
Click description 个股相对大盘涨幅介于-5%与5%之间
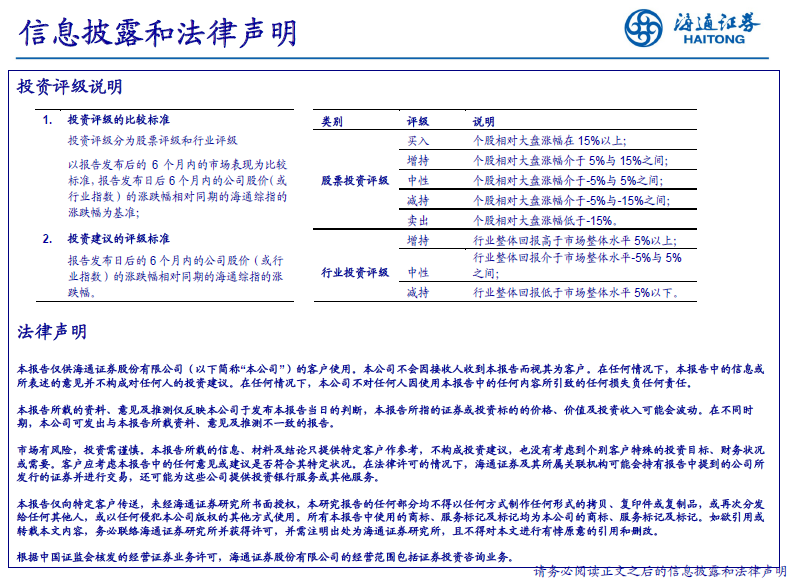pos(568,181)
